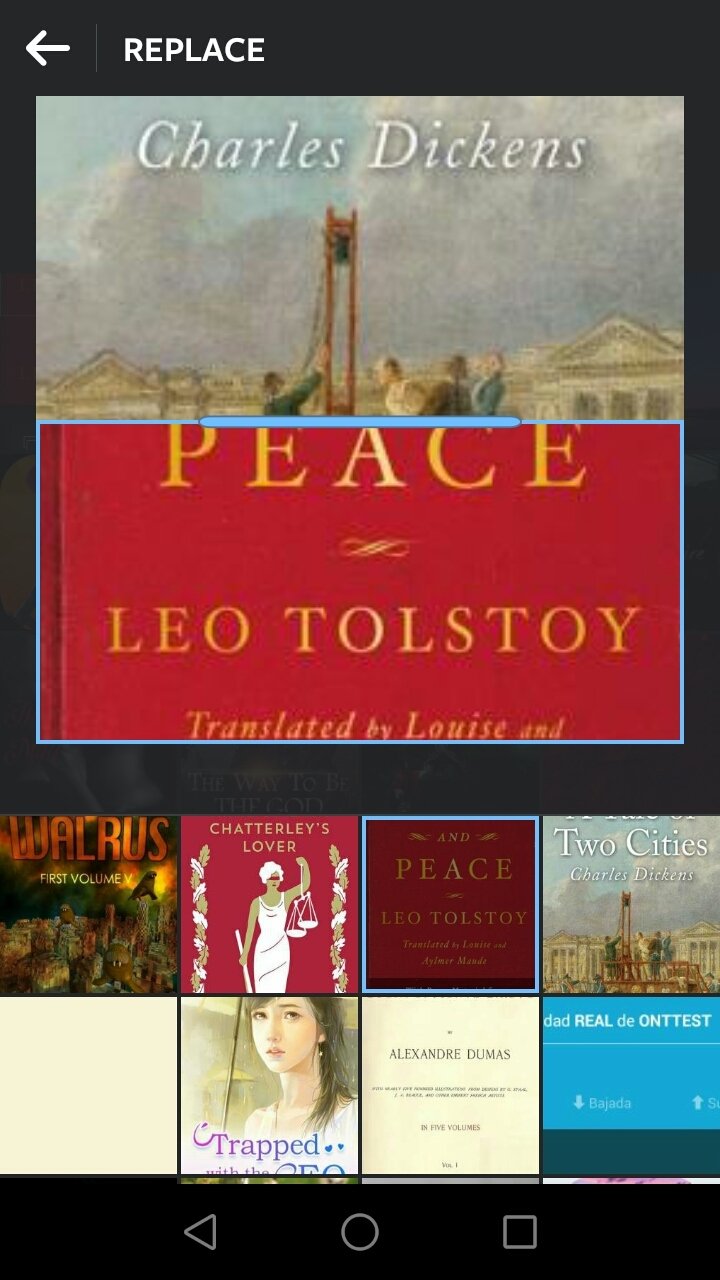This screenshot has width=720, height=1280.
Task: Pick the Tale of Two Cities thumbnail
Action: click(631, 904)
